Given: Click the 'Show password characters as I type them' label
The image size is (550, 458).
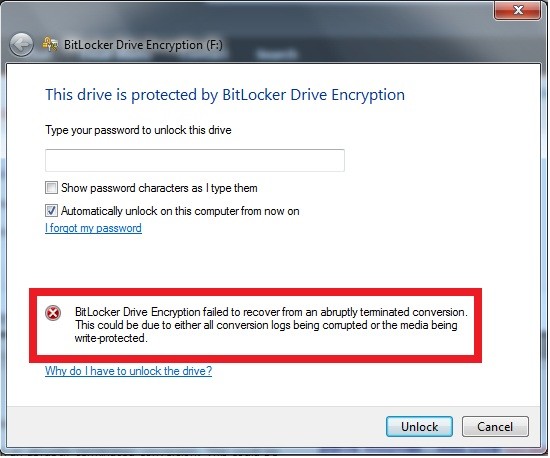Looking at the screenshot, I should click(x=159, y=188).
